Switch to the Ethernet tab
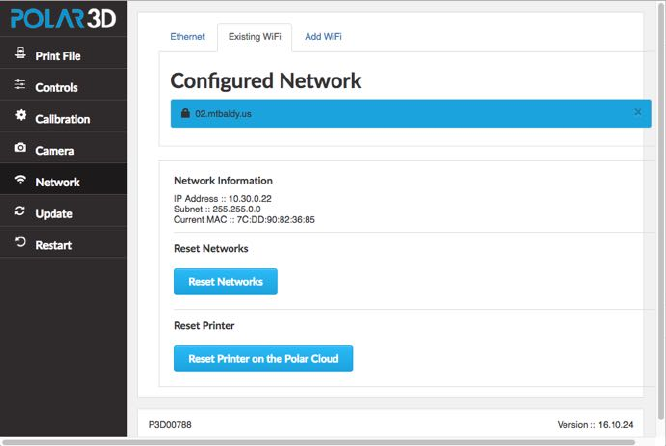 pos(187,37)
